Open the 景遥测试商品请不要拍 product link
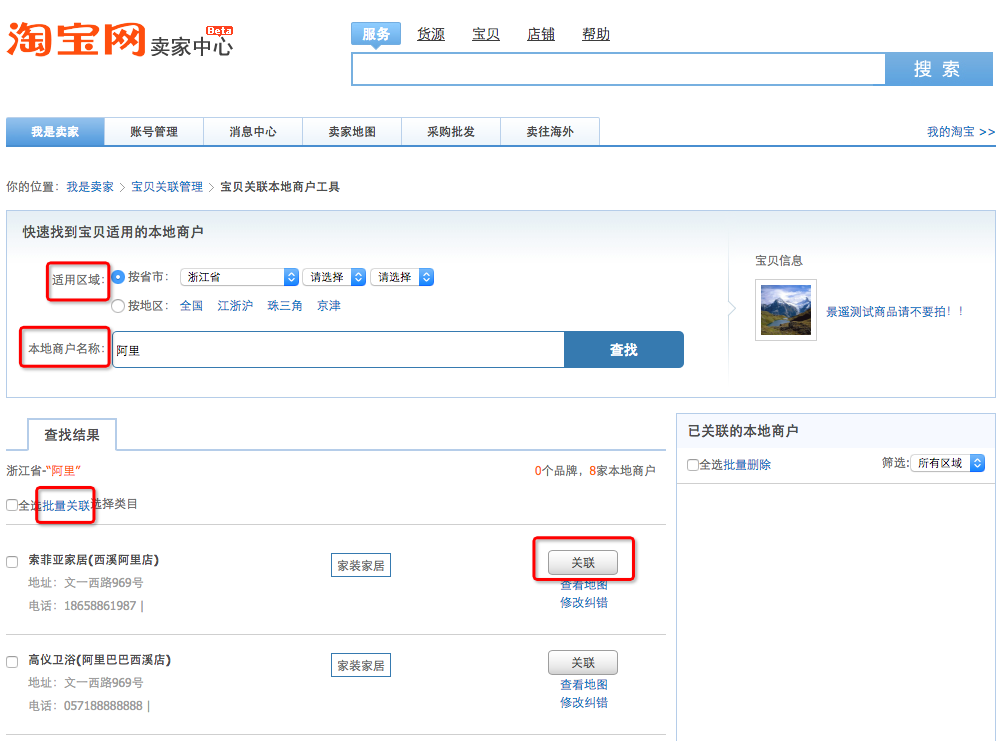 (x=895, y=312)
